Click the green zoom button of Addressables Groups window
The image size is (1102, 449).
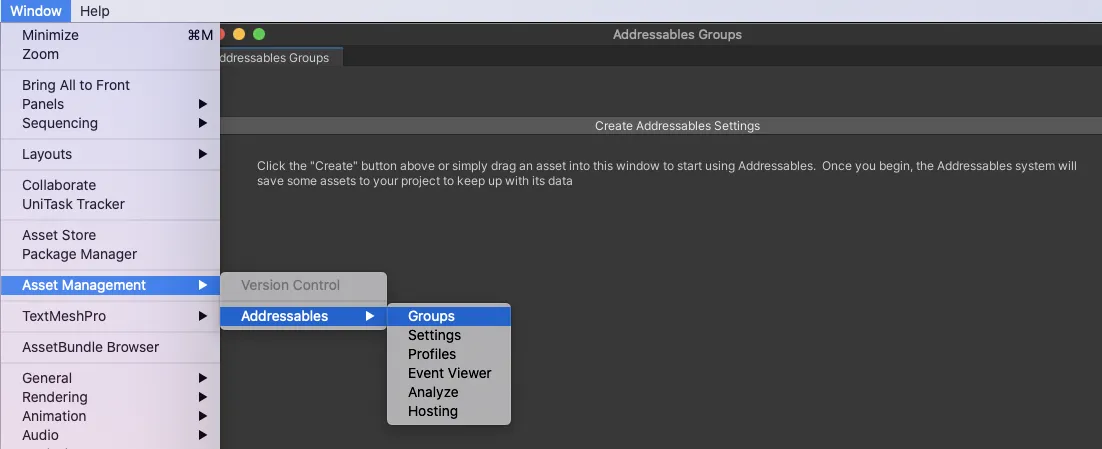pos(259,34)
